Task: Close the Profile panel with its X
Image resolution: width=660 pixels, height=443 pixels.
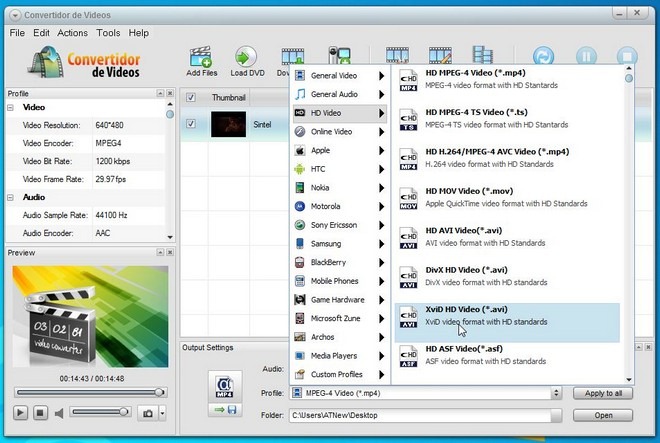Action: point(170,93)
